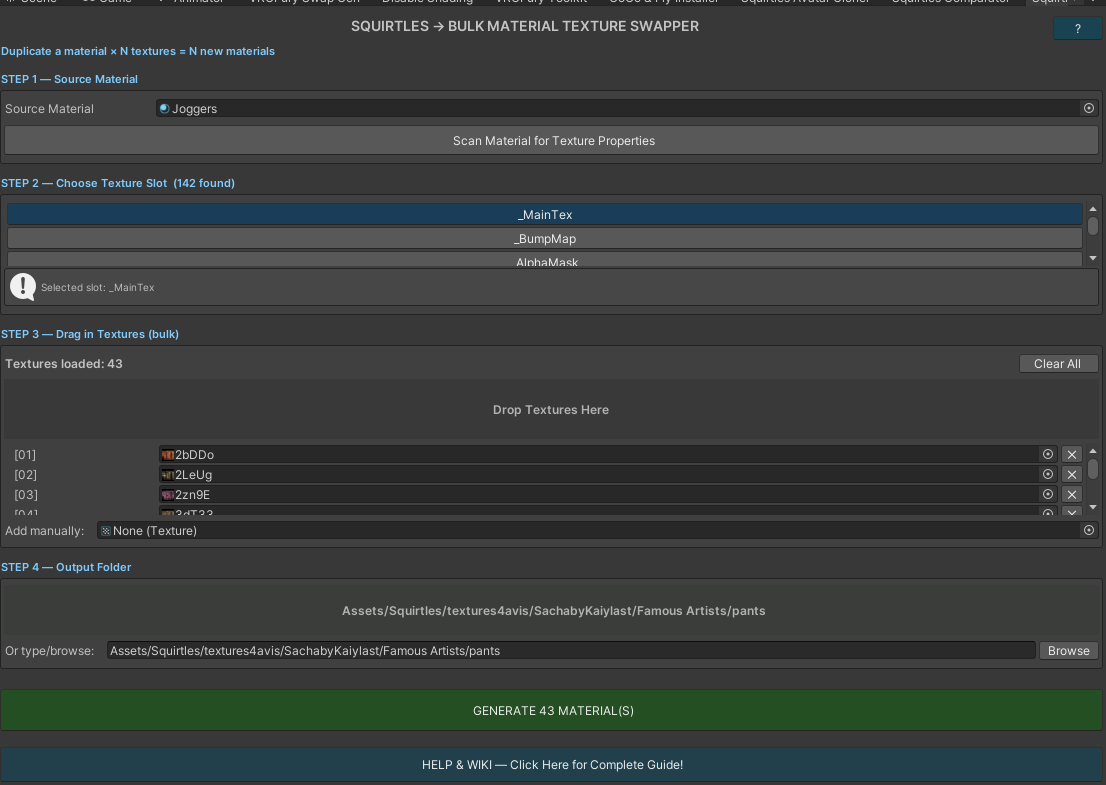1106x785 pixels.
Task: Pick the AlphaMask texture slot
Action: pyautogui.click(x=545, y=260)
